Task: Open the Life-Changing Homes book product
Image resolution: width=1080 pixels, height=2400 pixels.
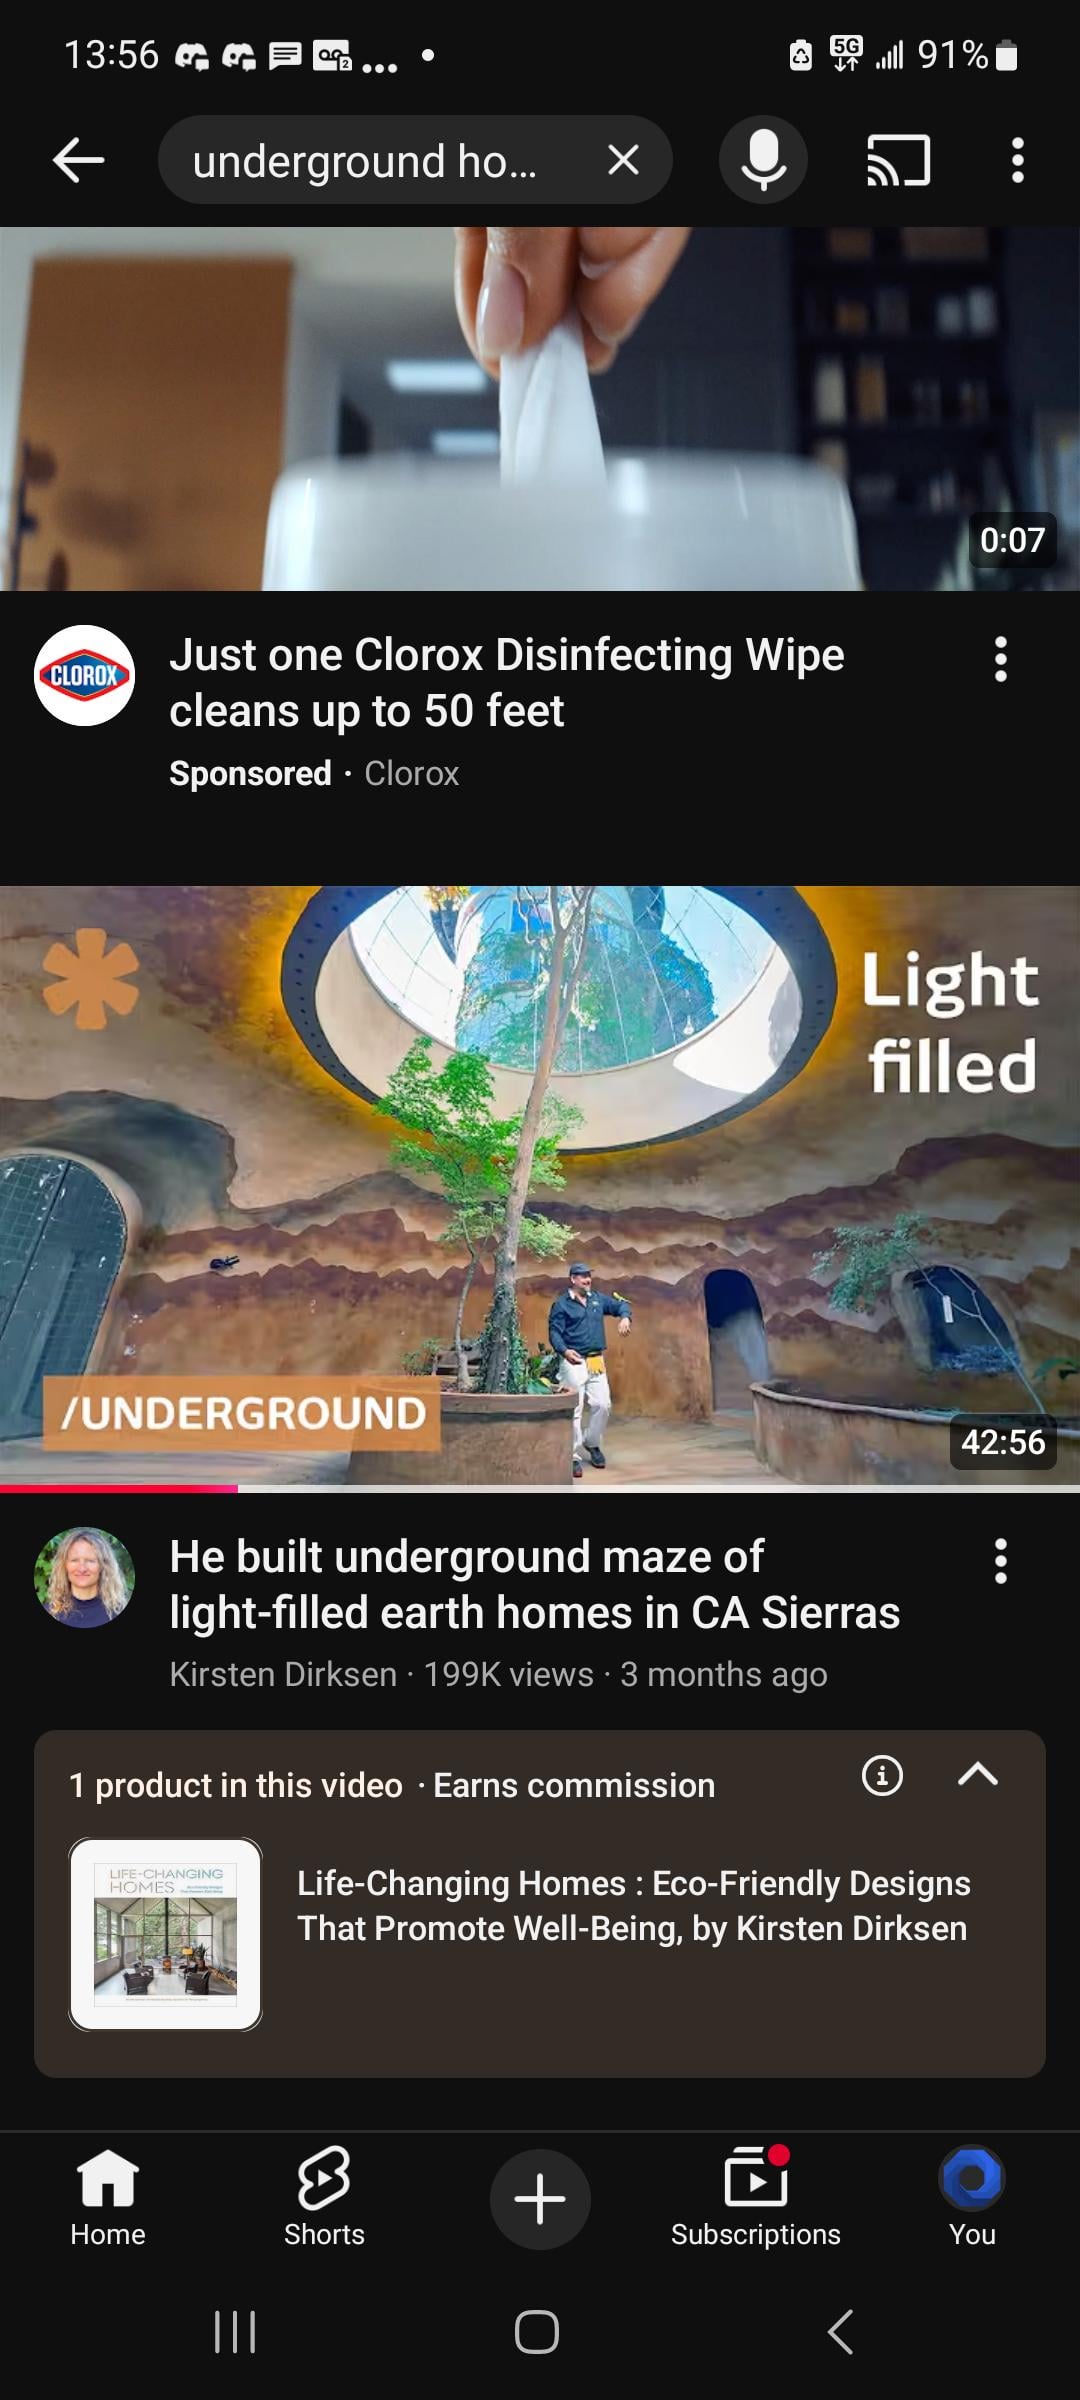Action: [x=540, y=1934]
